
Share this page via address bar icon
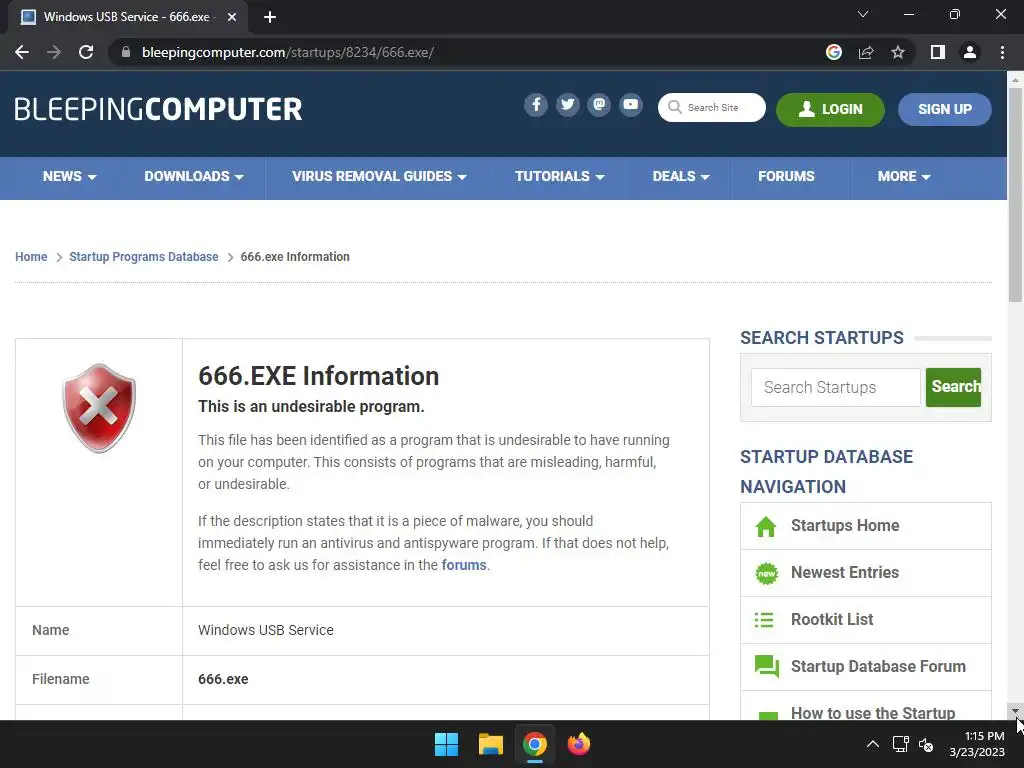click(x=866, y=52)
